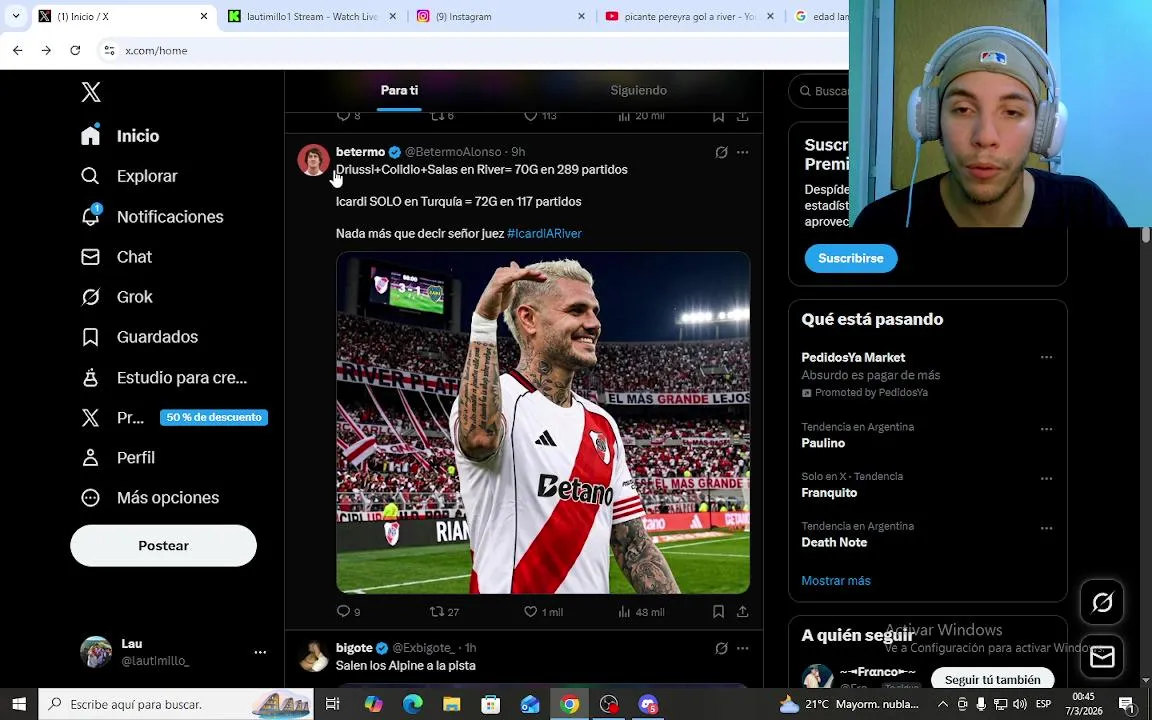Switch to picante pereyra YouTube tab
1152x720 pixels.
coord(691,16)
